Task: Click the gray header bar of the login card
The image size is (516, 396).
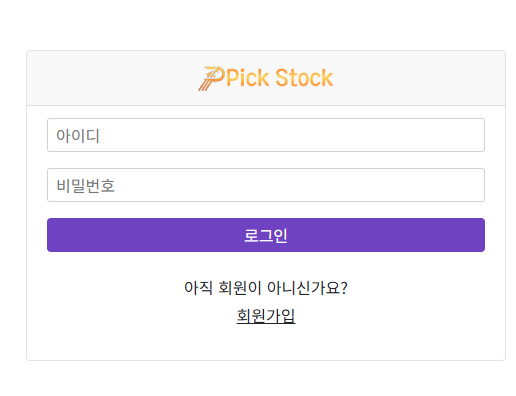Action: tap(266, 78)
